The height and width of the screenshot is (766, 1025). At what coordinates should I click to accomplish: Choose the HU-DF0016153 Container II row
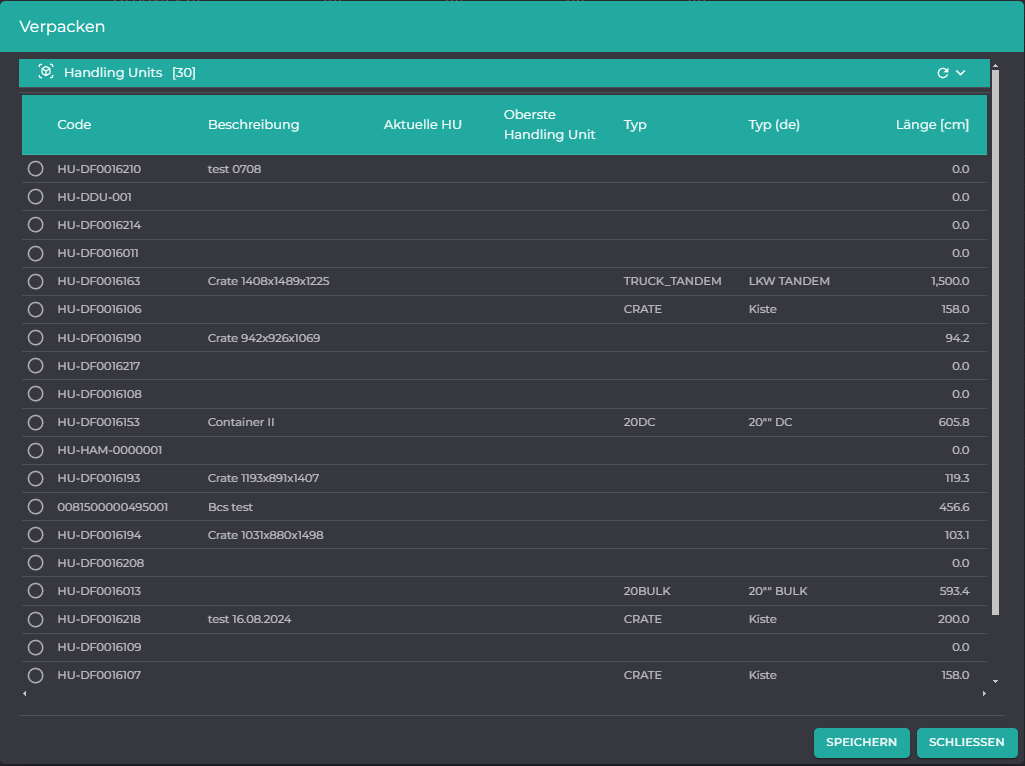pyautogui.click(x=504, y=422)
